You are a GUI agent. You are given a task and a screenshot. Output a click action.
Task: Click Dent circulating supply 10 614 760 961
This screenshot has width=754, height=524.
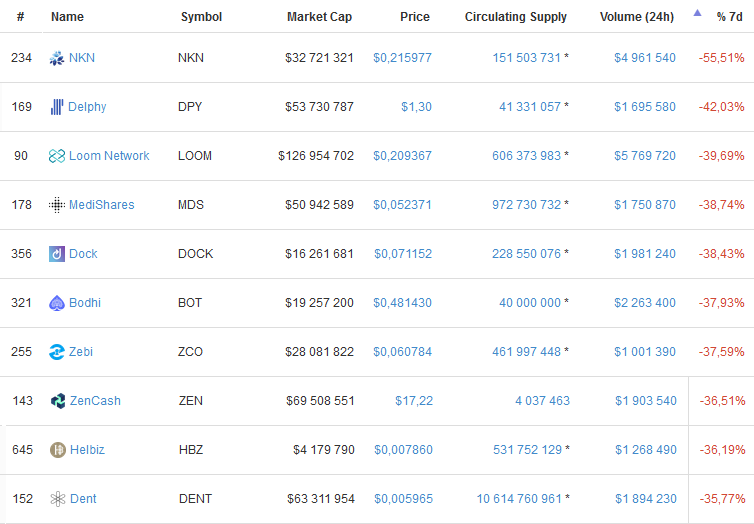pos(519,499)
